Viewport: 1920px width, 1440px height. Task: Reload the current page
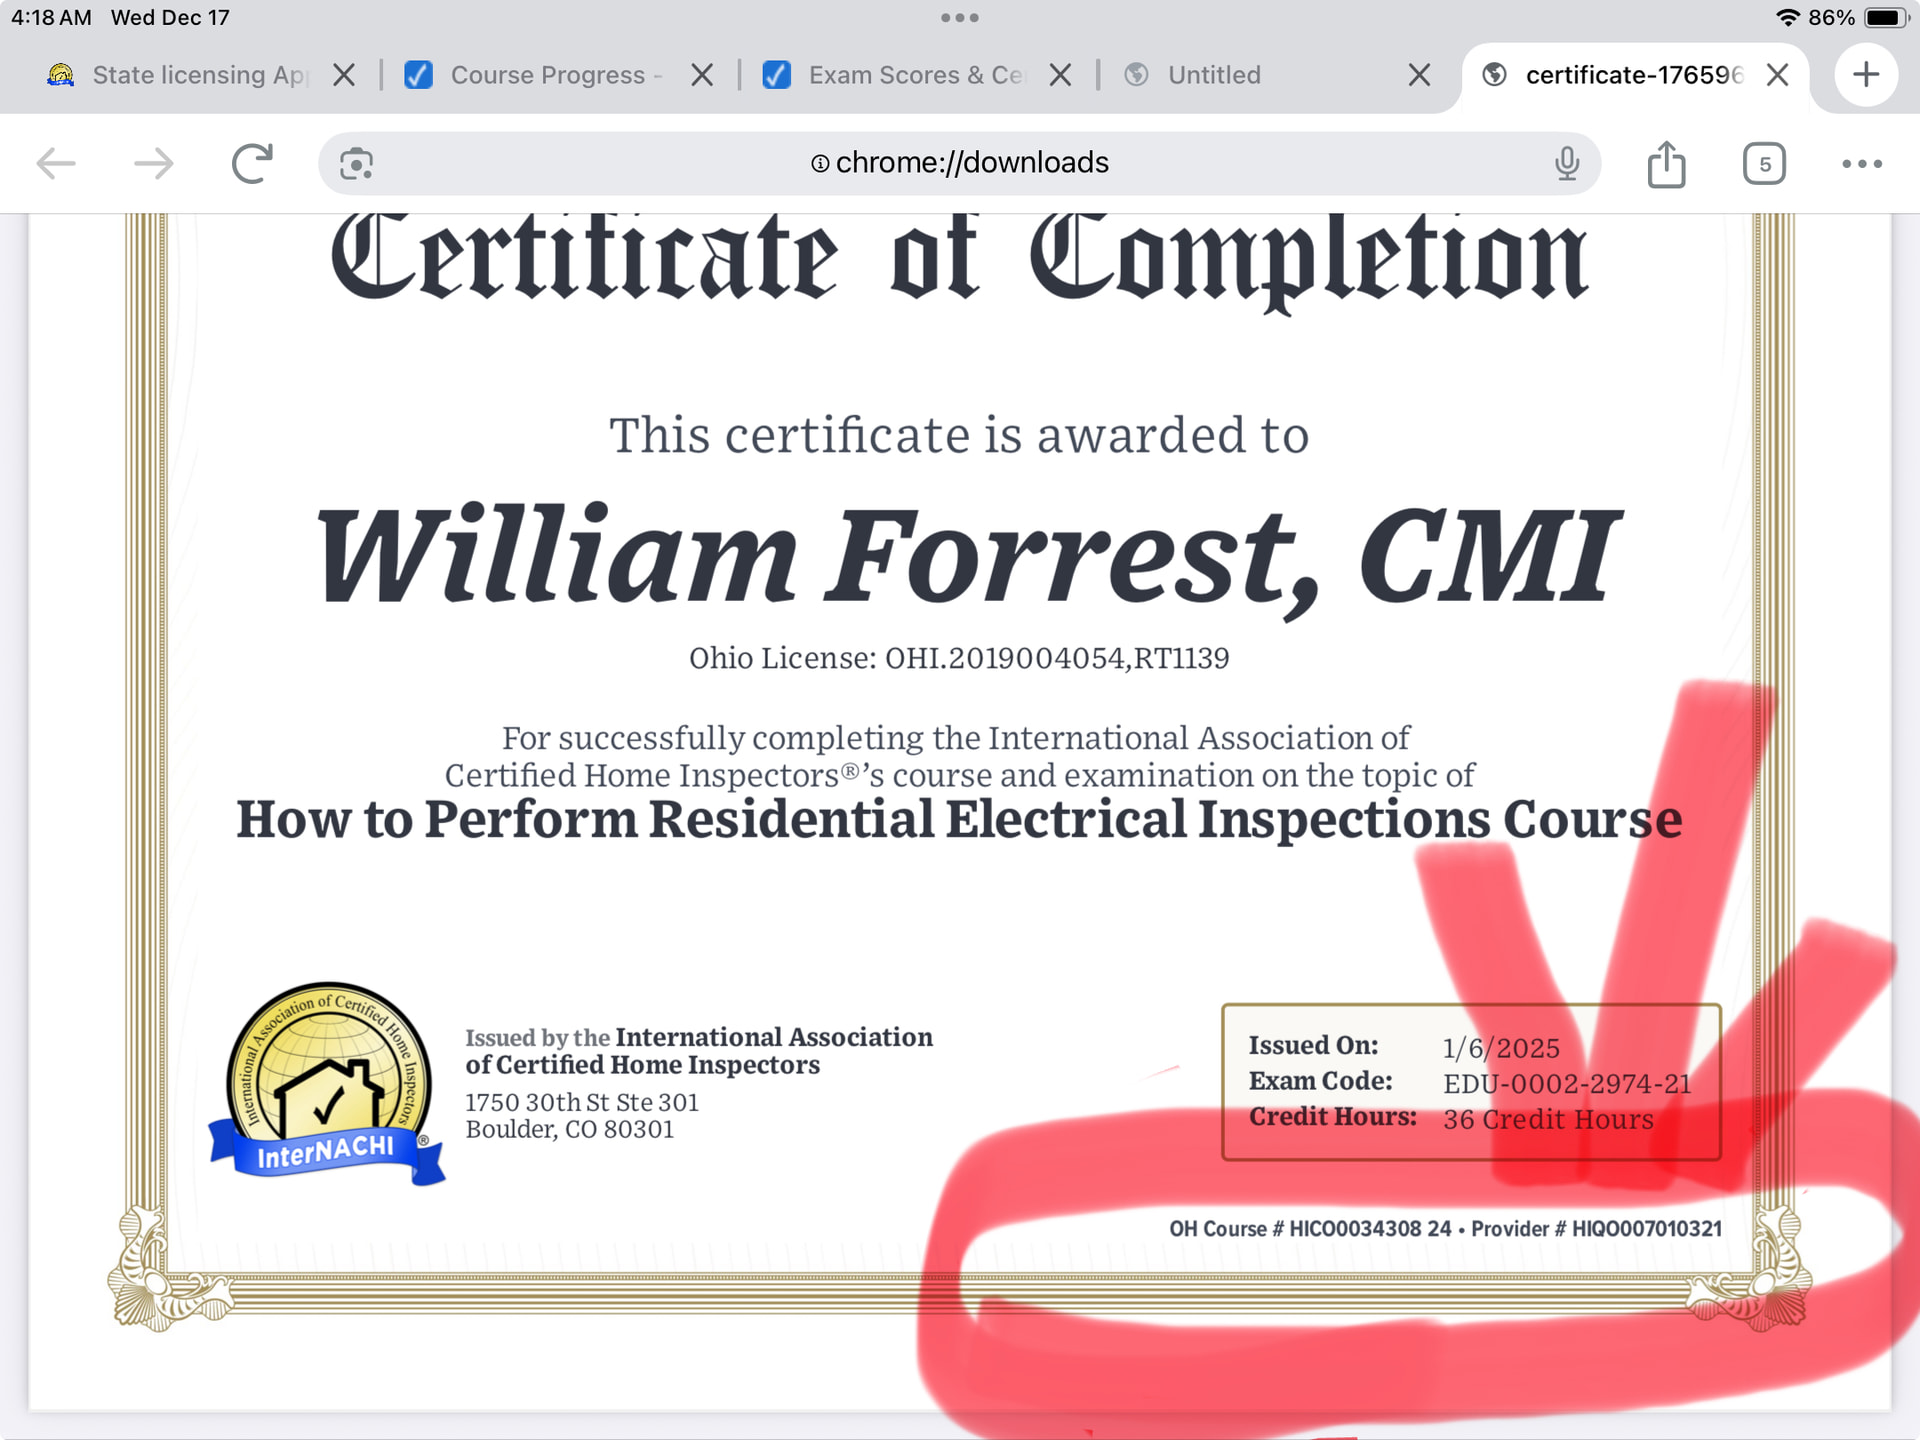point(252,163)
